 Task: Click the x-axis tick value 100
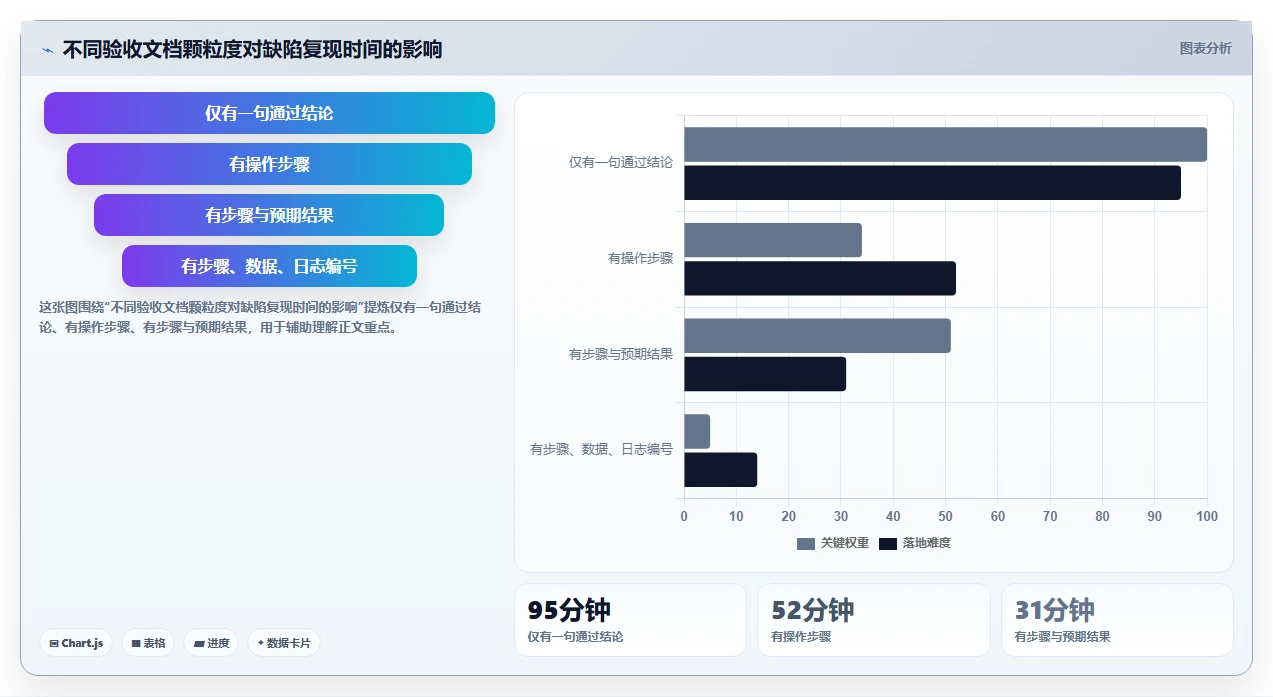(x=1207, y=517)
